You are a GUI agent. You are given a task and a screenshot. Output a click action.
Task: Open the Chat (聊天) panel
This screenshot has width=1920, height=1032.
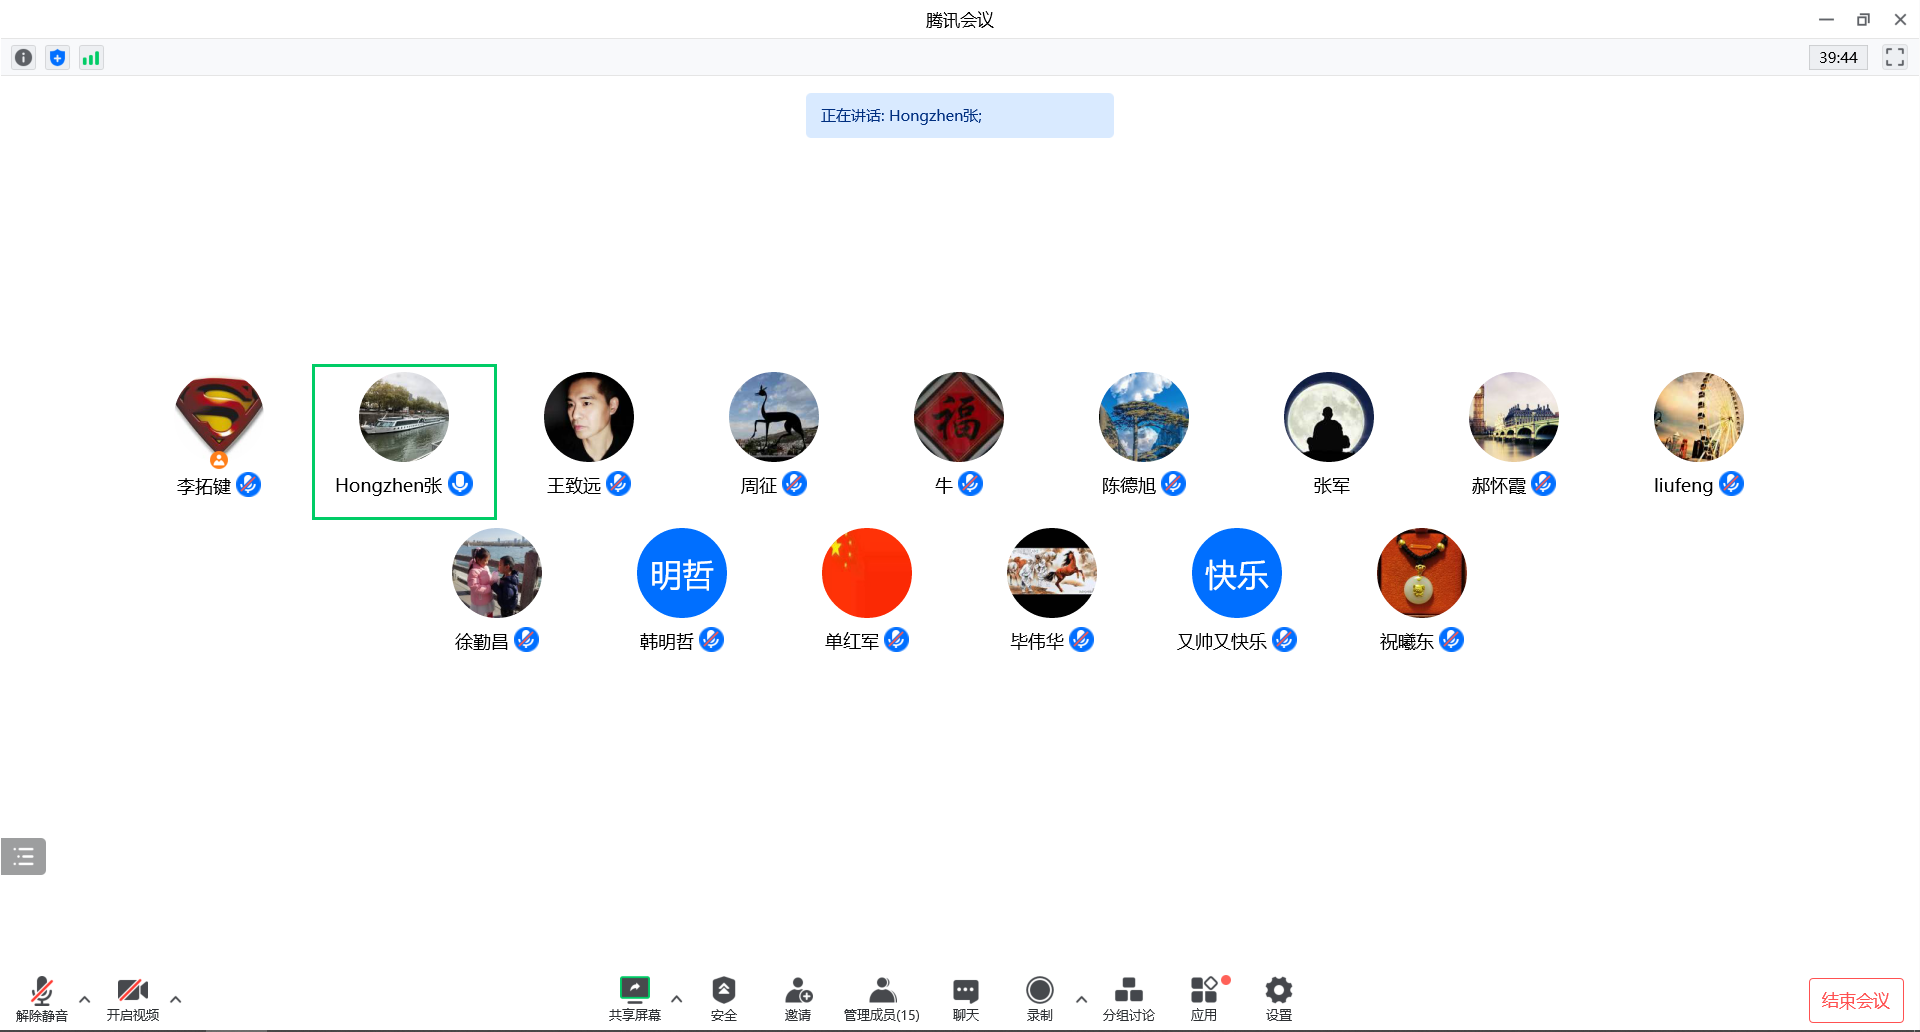[965, 998]
